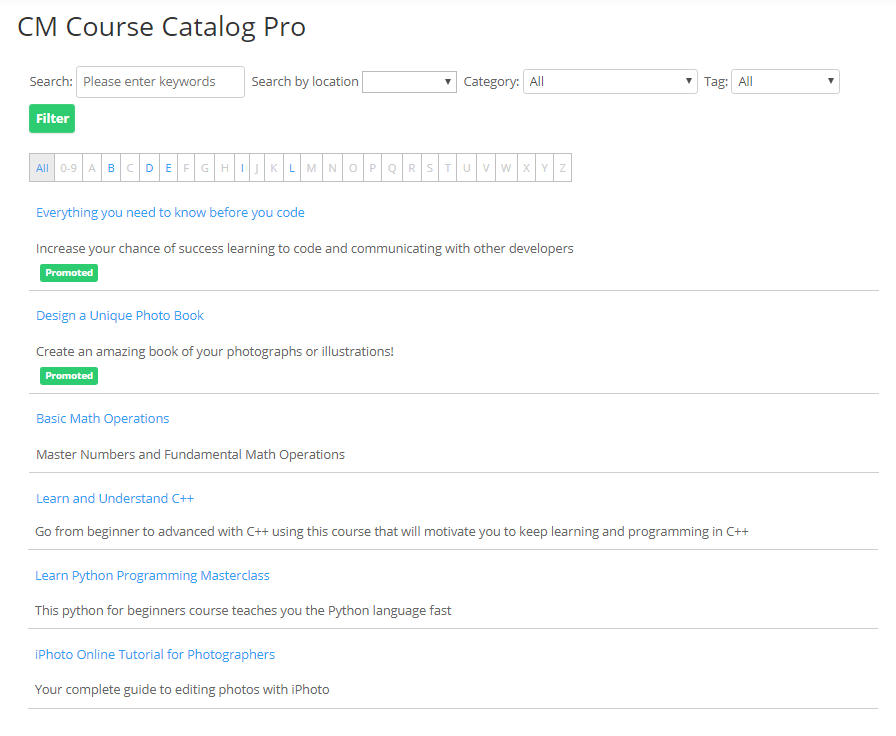Filter courses by letter B
Viewport: 896px width, 736px height.
point(111,168)
